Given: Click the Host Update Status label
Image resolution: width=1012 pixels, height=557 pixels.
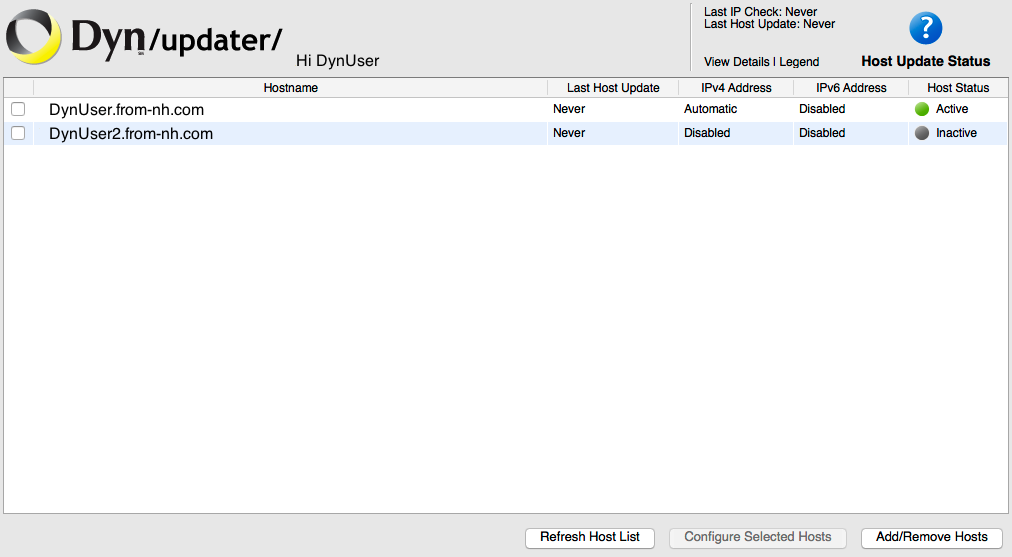Looking at the screenshot, I should (x=926, y=61).
